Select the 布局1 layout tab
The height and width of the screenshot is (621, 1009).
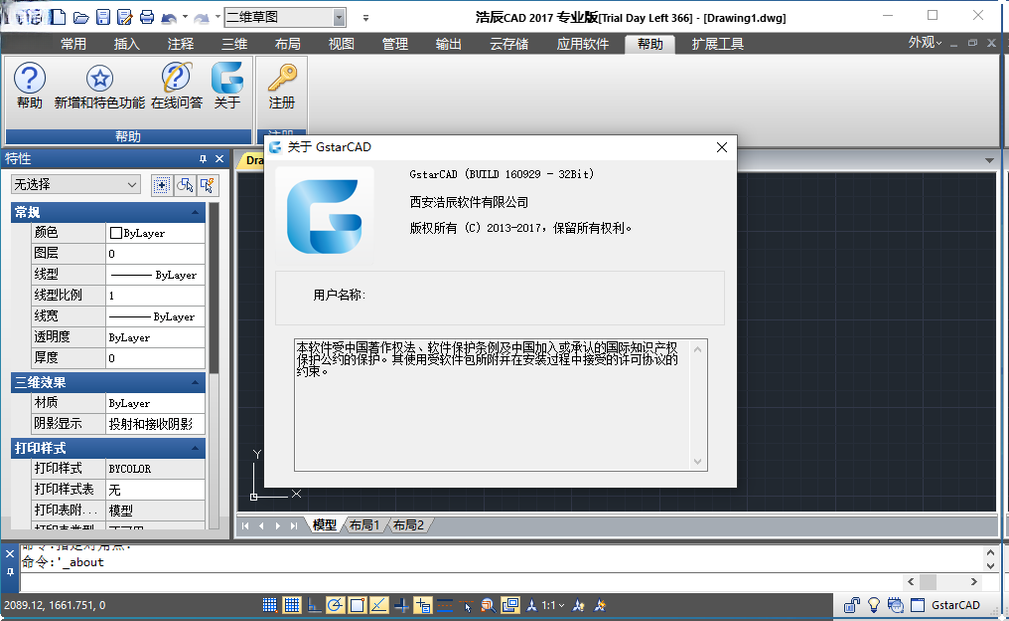pos(364,525)
